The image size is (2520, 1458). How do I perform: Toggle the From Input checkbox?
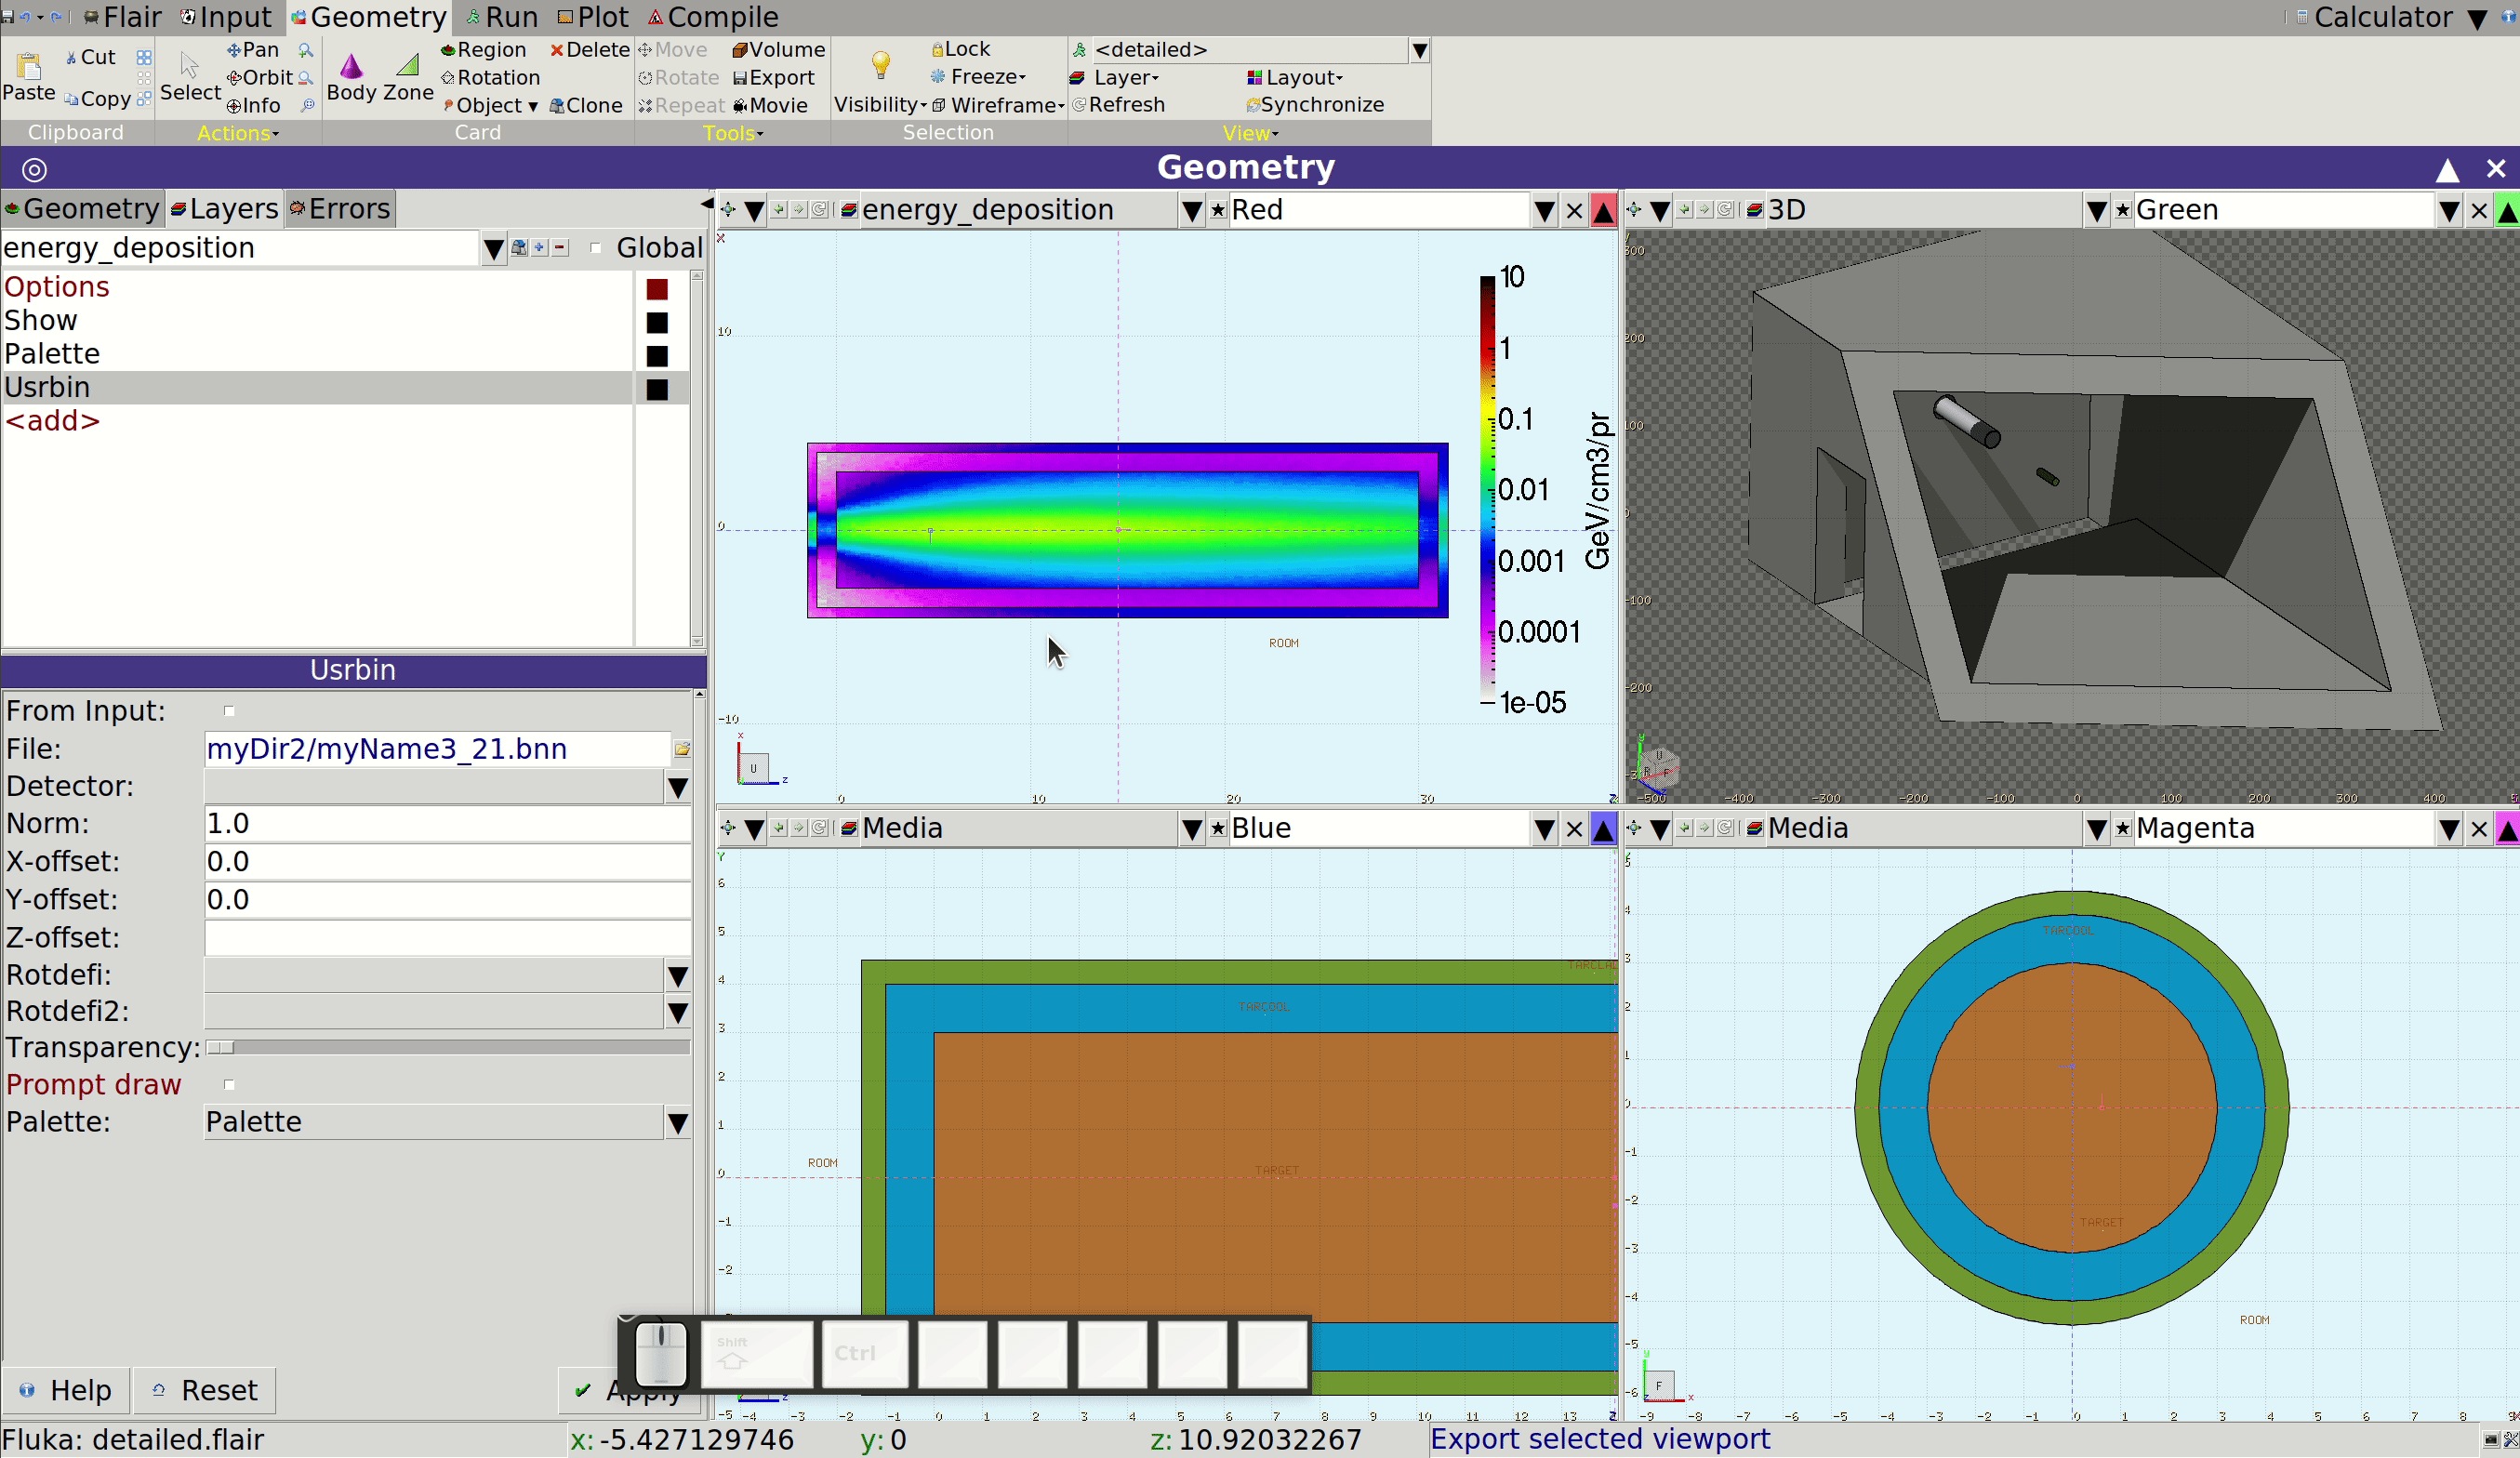229,711
